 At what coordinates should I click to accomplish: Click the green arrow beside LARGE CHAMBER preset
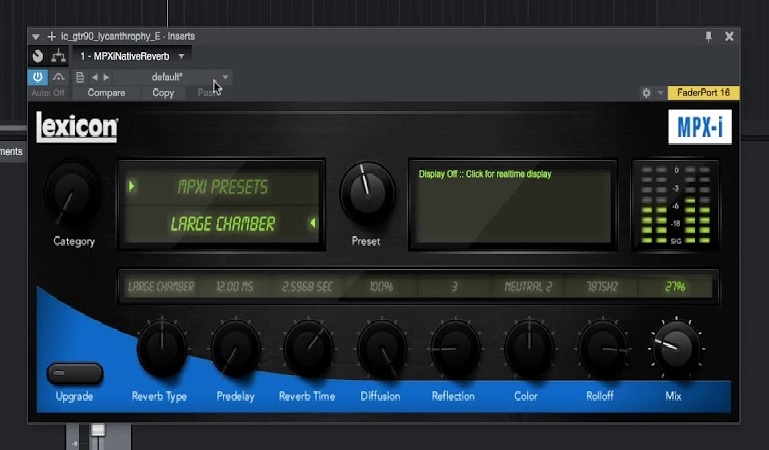click(x=312, y=223)
